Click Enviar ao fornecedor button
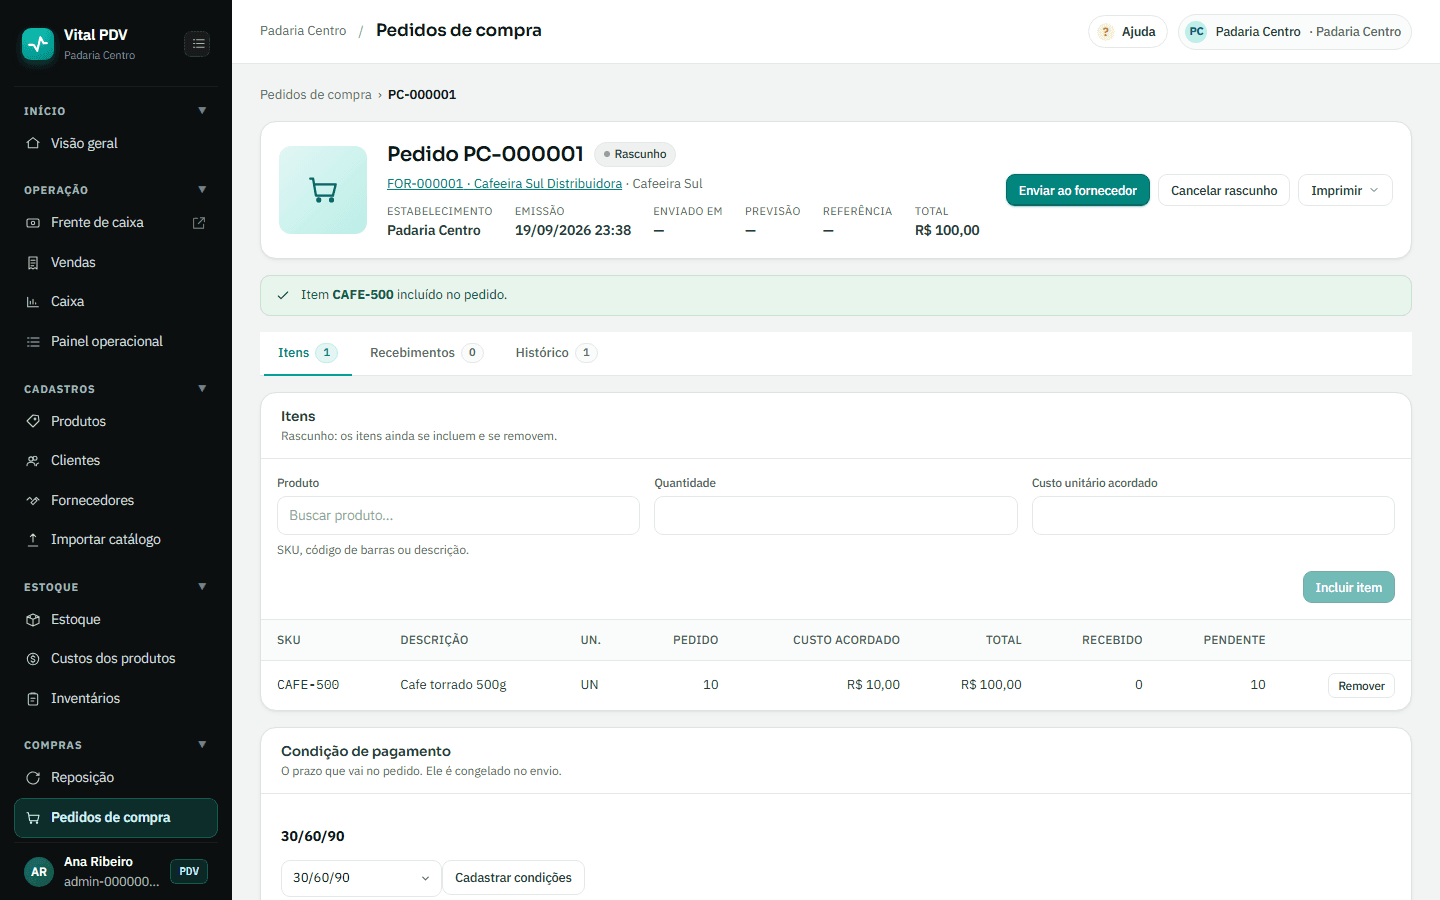This screenshot has width=1440, height=900. point(1078,191)
